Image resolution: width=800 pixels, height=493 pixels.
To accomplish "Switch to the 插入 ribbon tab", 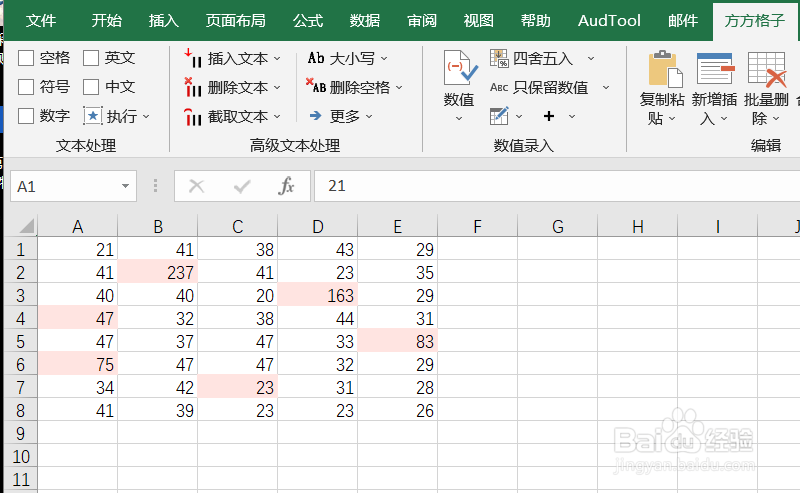I will (164, 20).
